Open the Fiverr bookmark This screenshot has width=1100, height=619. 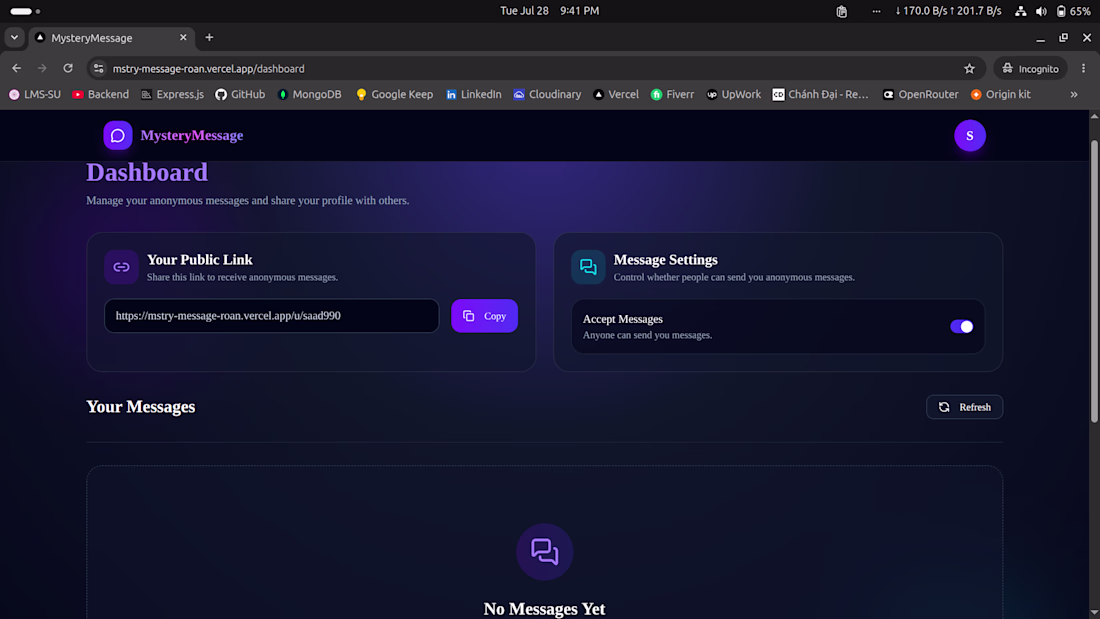tap(672, 94)
